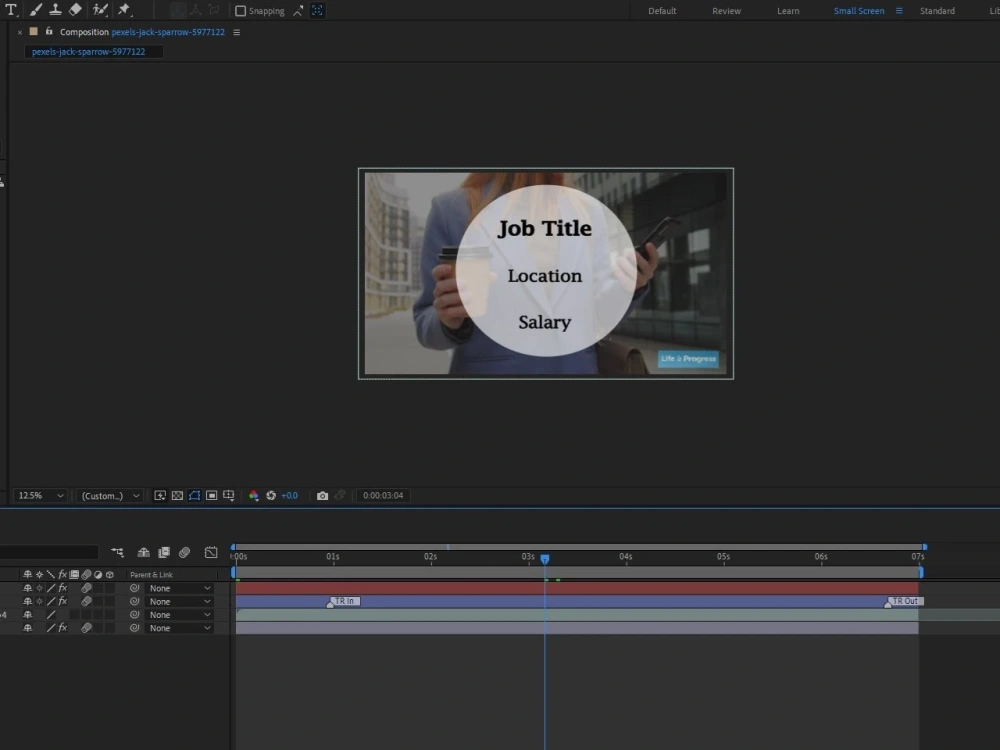Switch to the Review workspace
Screen dimensions: 1000x750
click(x=726, y=11)
